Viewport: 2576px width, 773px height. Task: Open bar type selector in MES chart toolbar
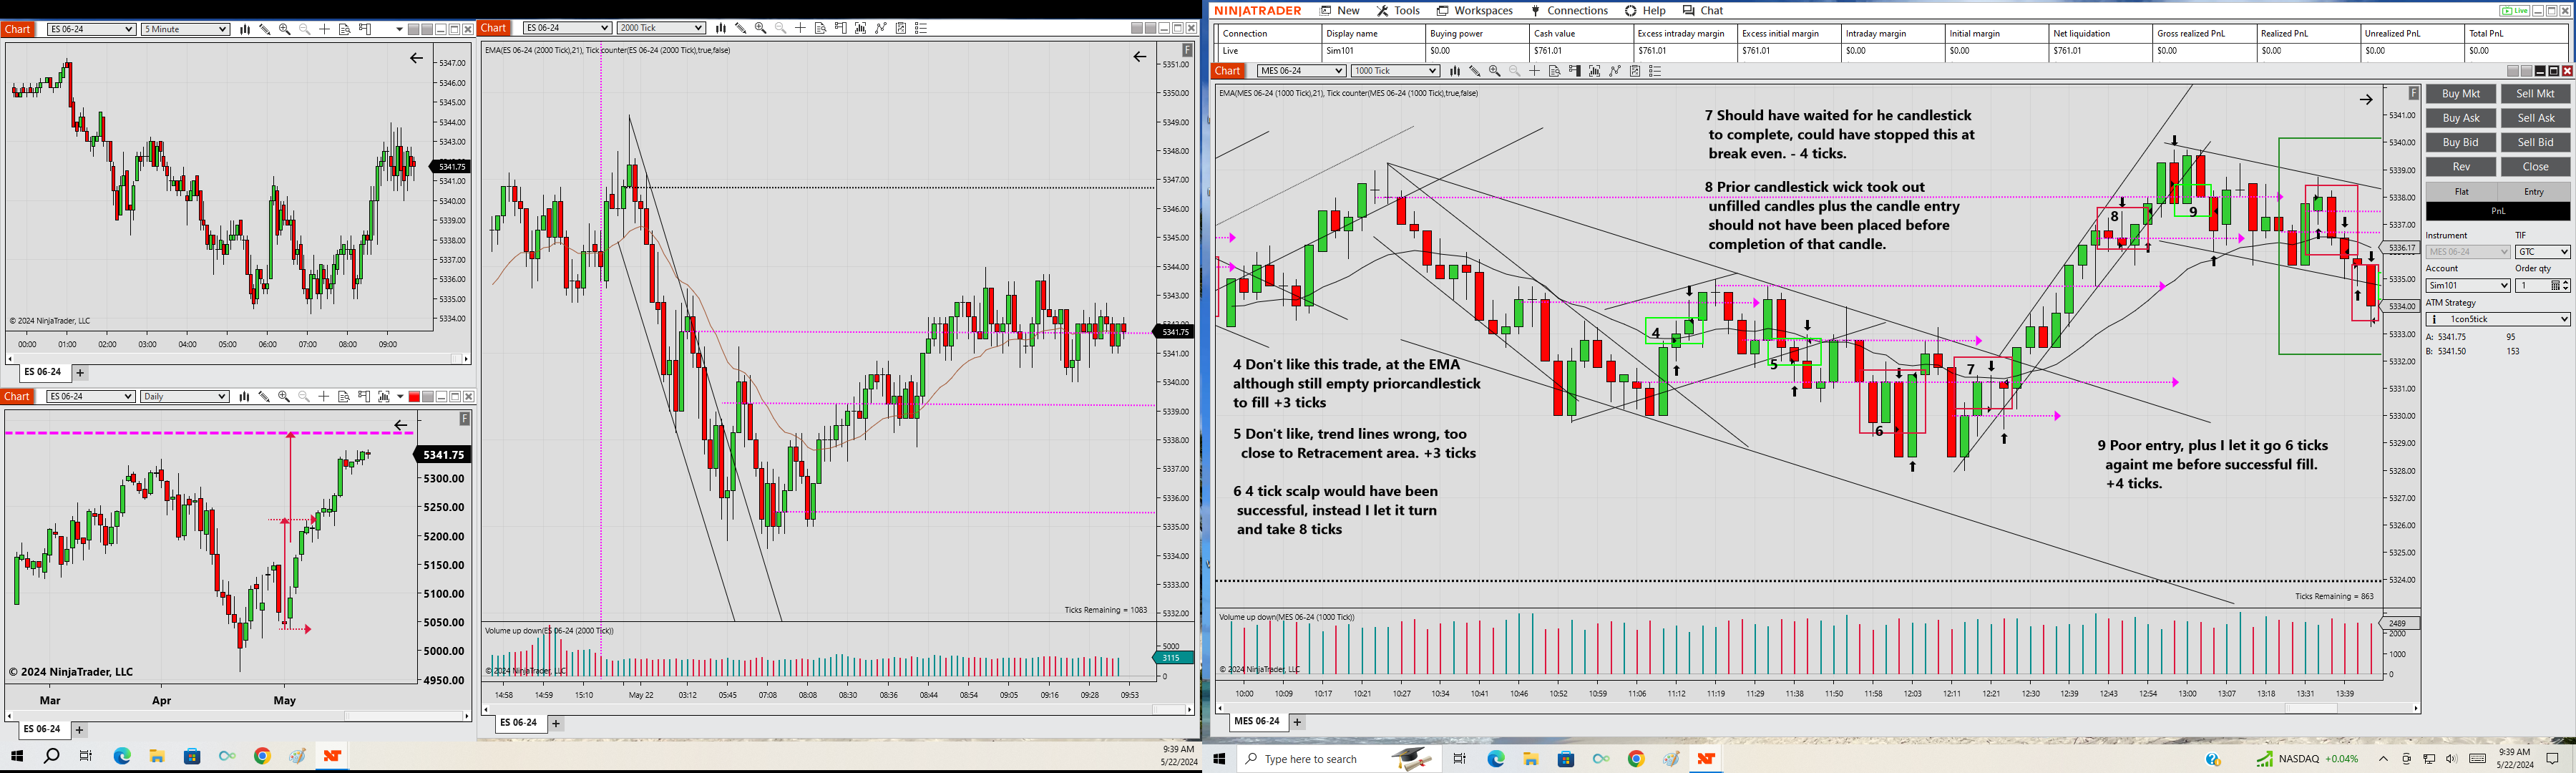[x=1454, y=71]
